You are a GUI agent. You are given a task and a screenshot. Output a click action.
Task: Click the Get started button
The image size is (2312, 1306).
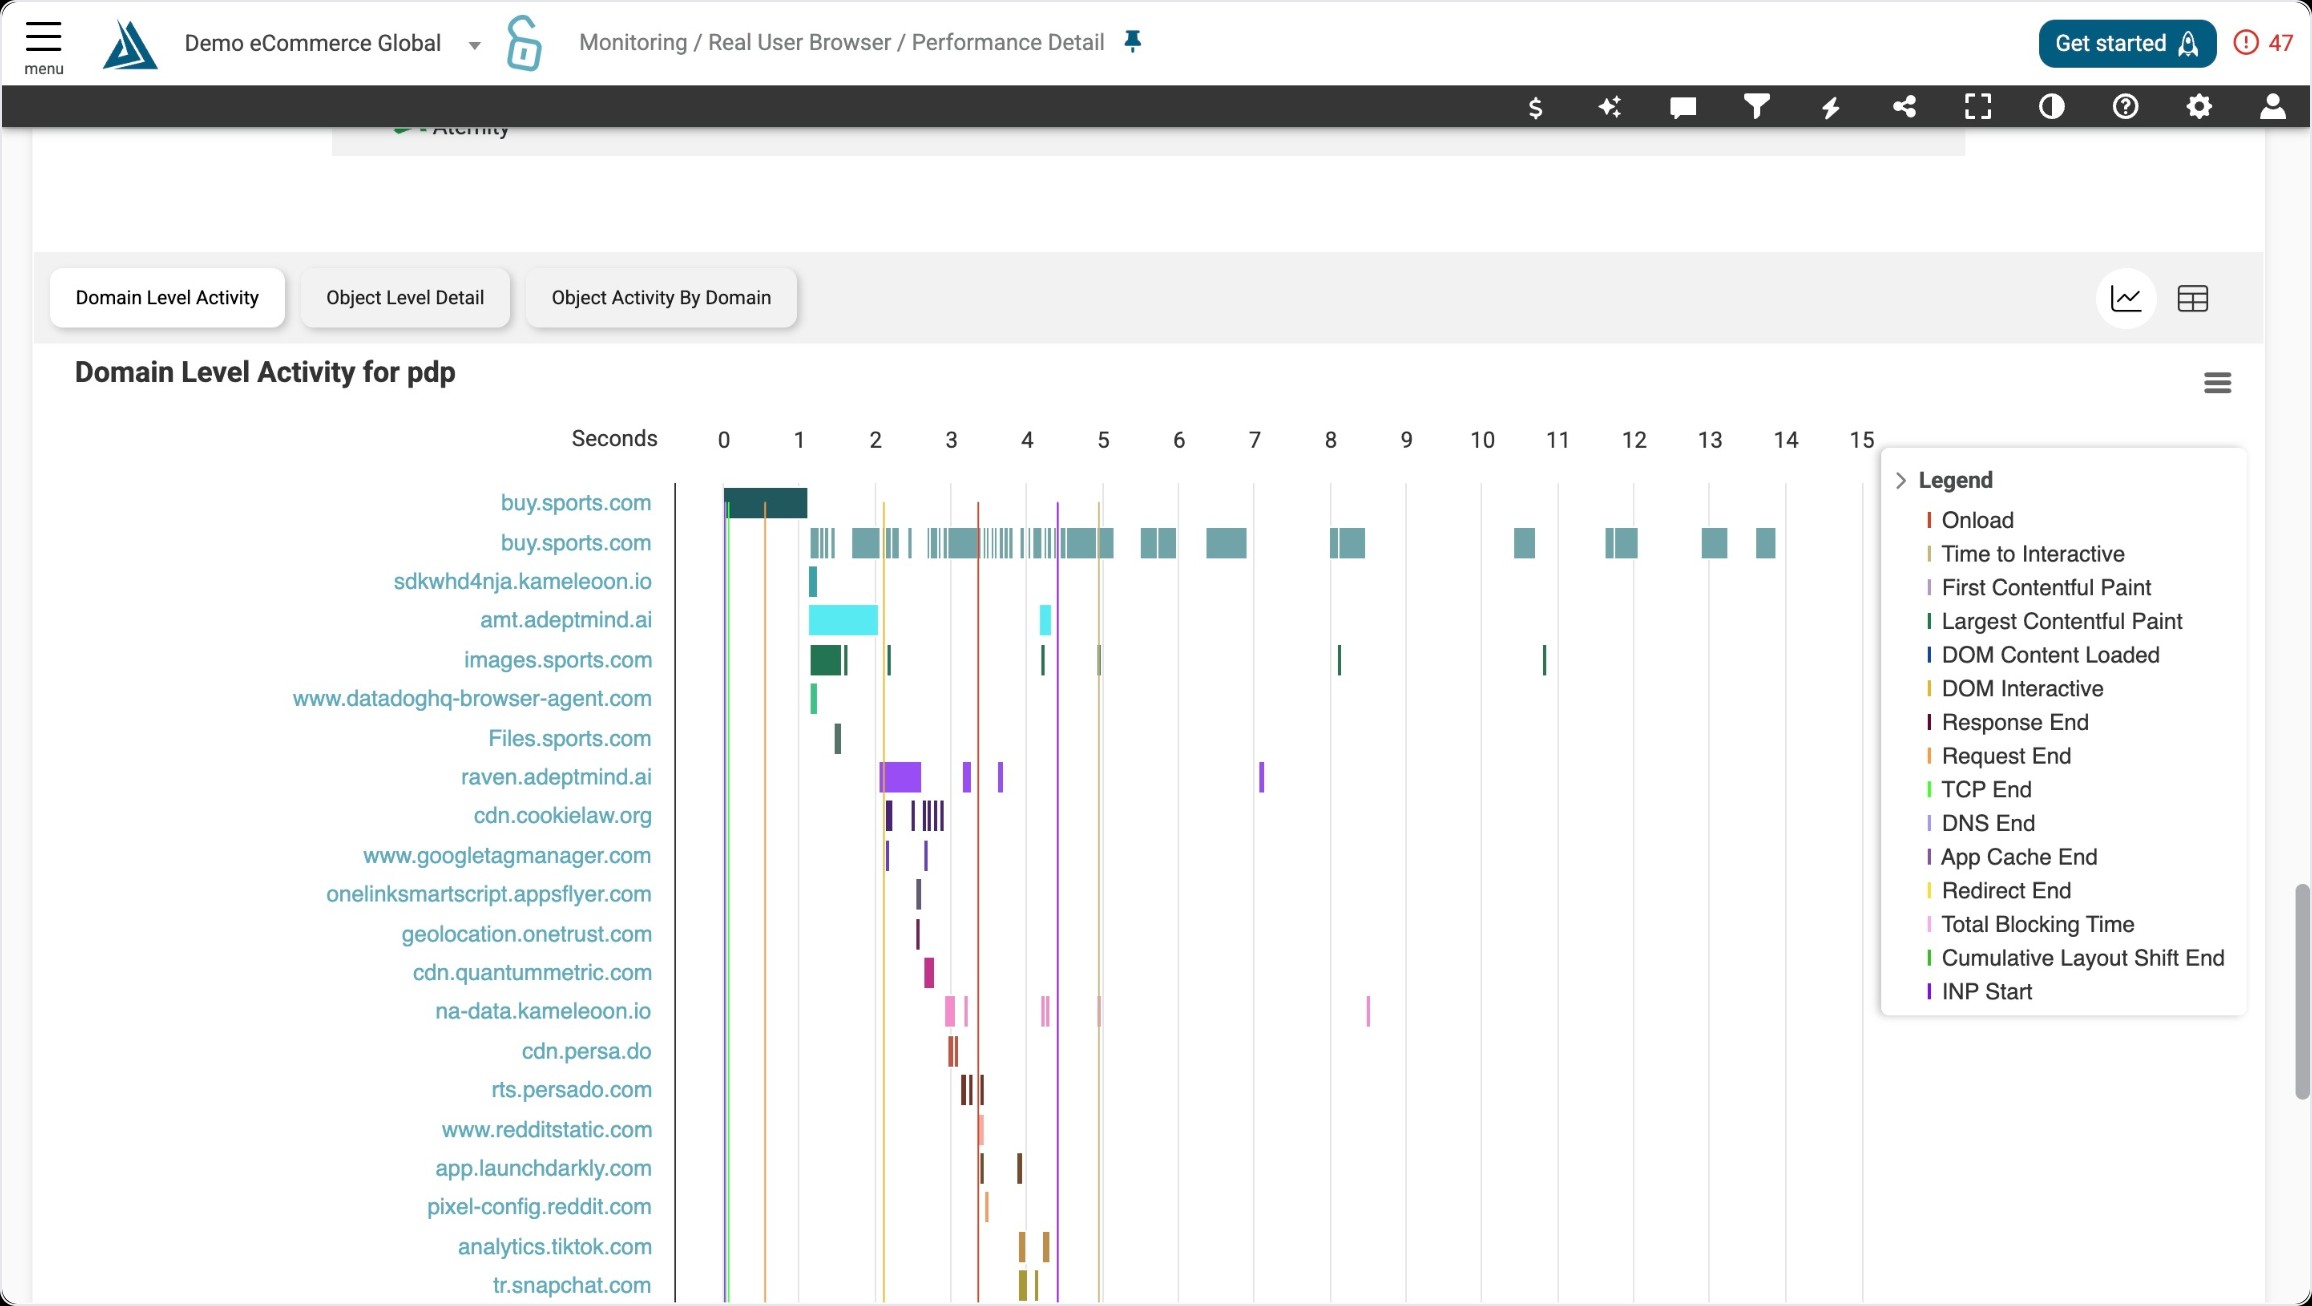click(2127, 43)
